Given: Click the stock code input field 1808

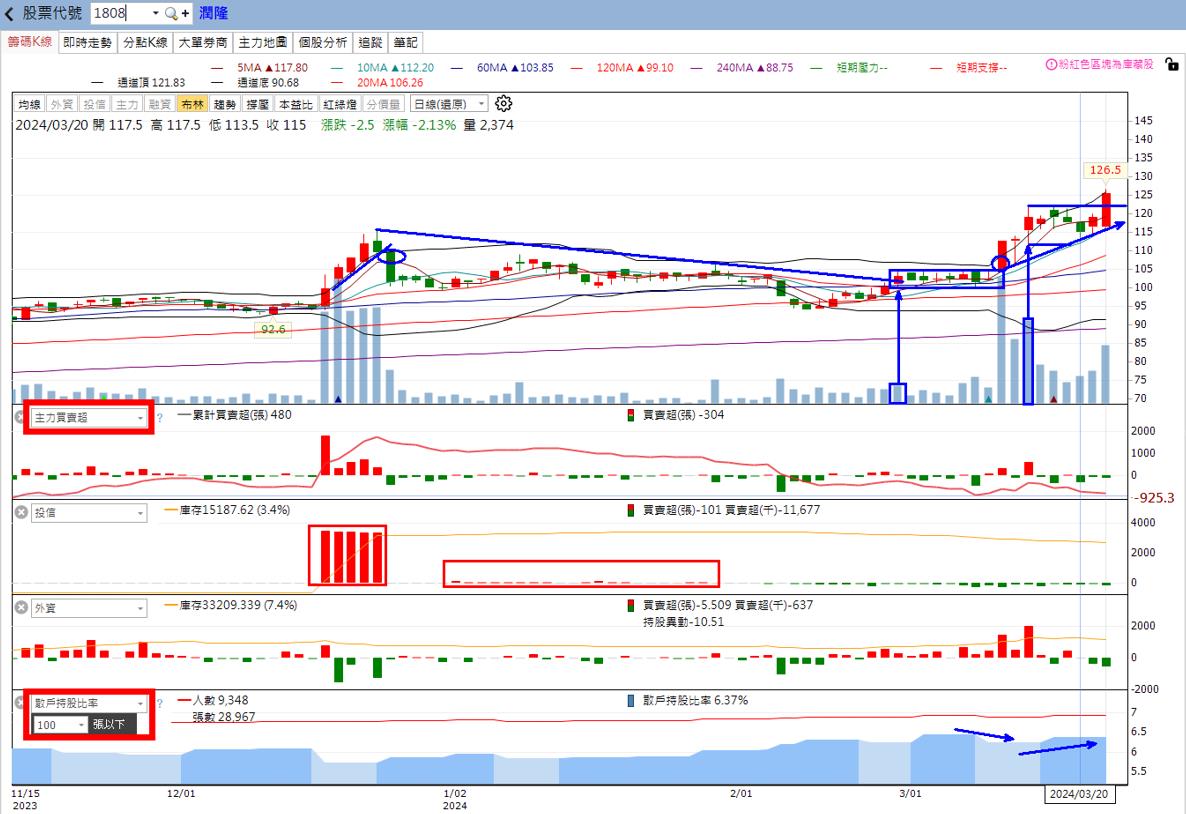Looking at the screenshot, I should point(120,14).
